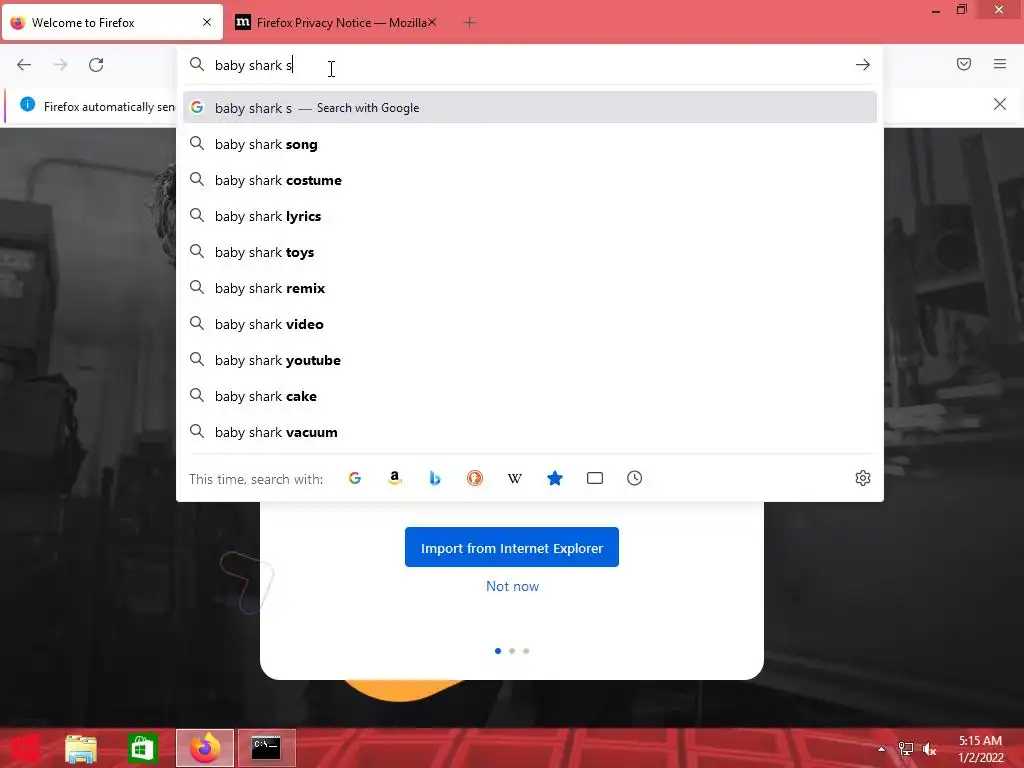Reload the current page
1024x768 pixels.
pyautogui.click(x=96, y=65)
